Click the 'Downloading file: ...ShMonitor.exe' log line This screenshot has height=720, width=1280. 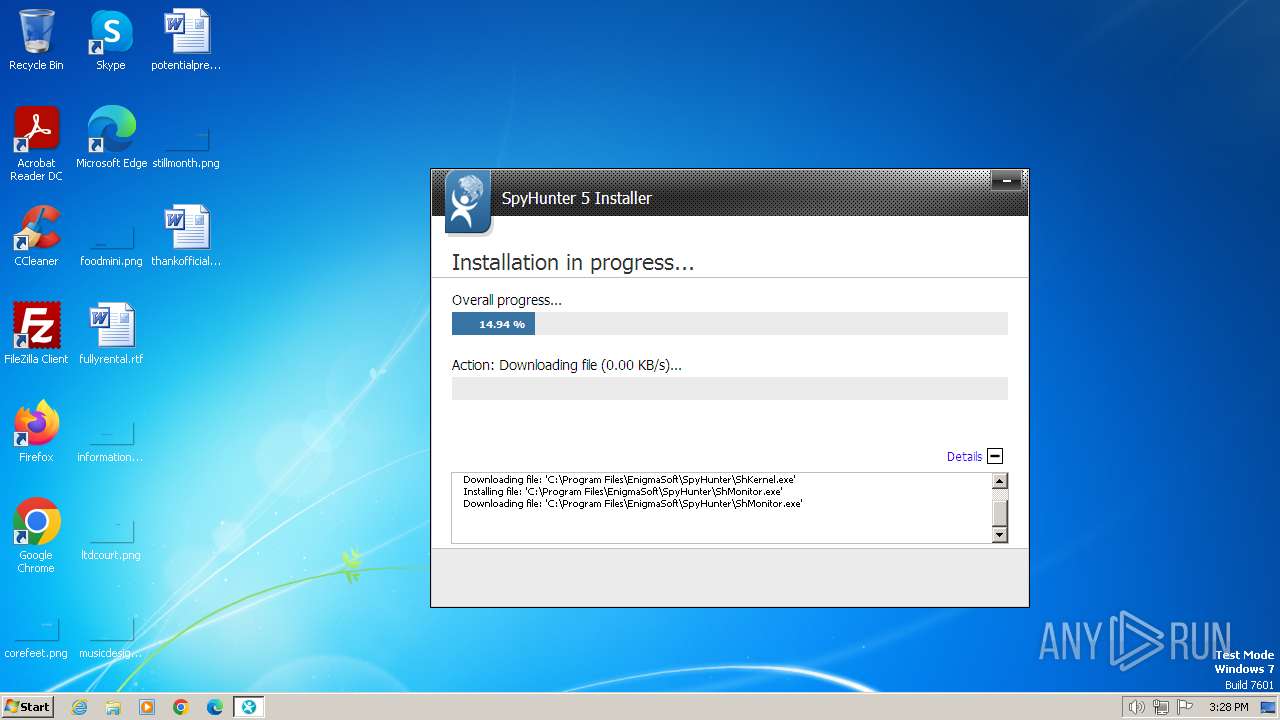click(x=632, y=504)
